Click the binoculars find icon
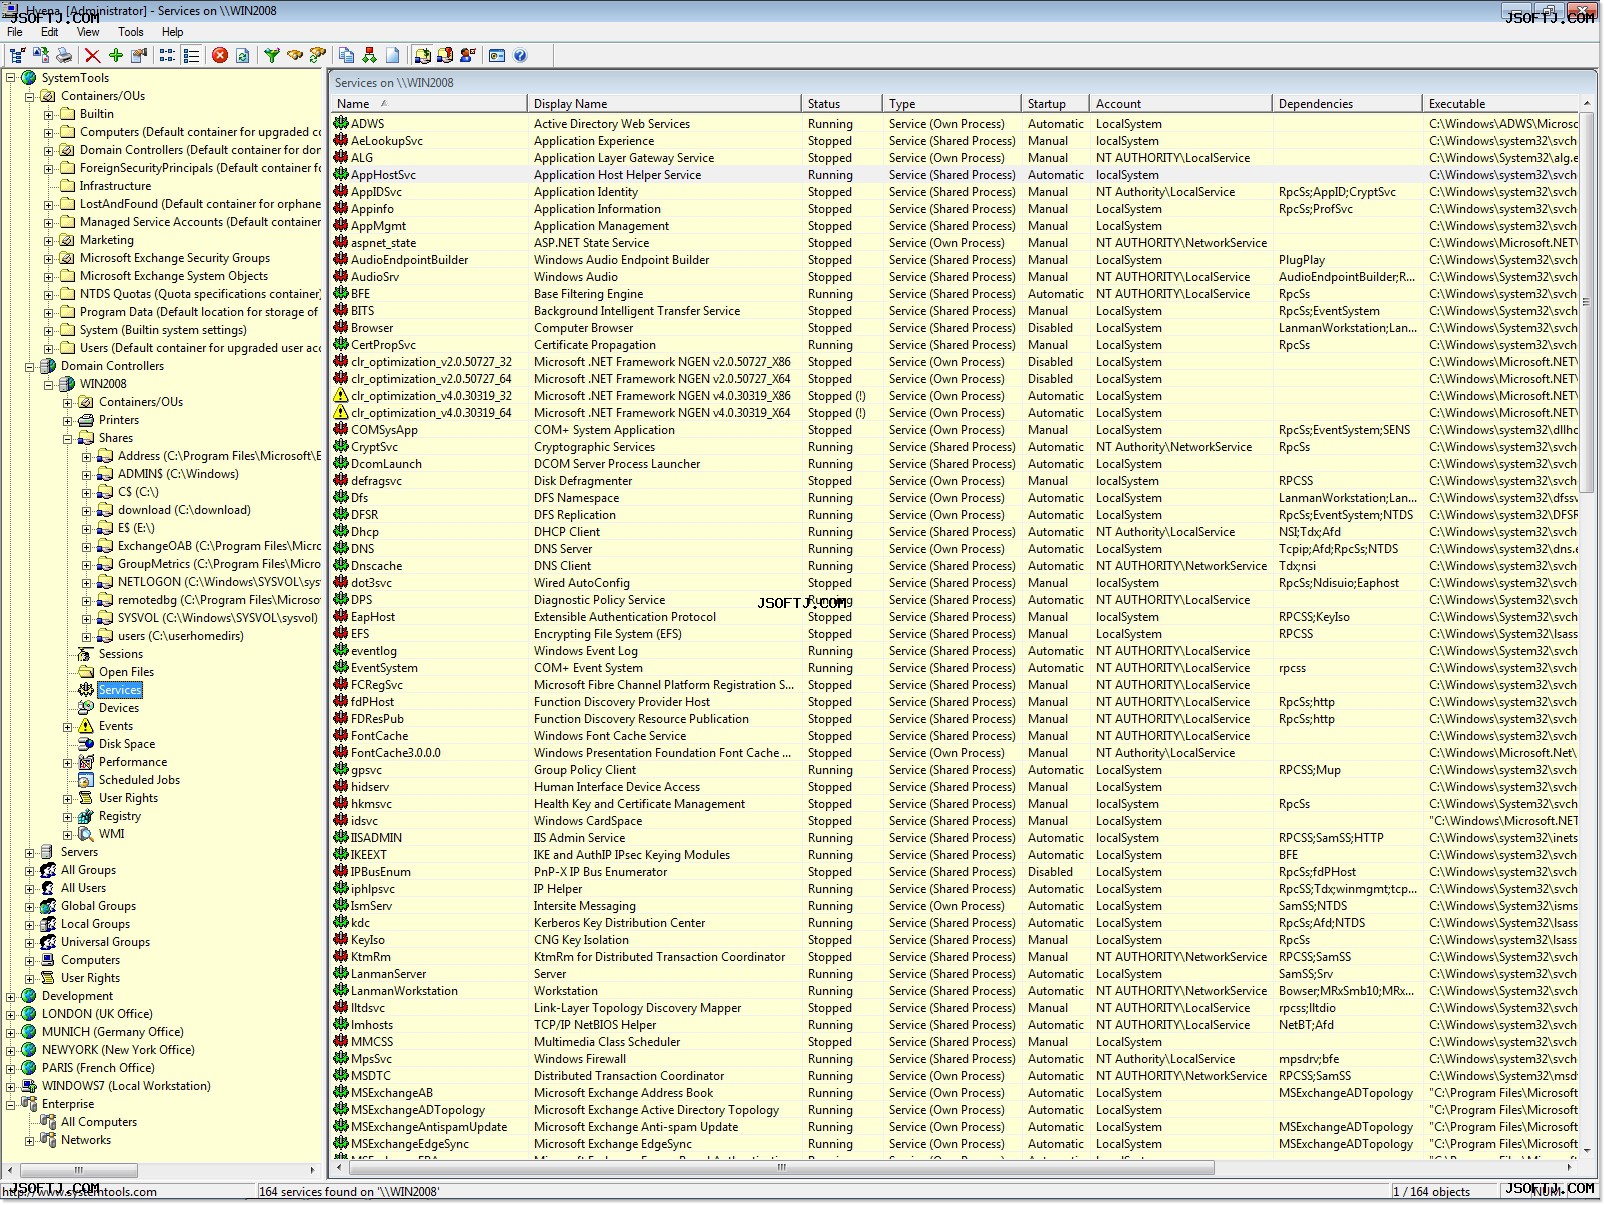Screen dimensions: 1605x1205 pos(295,56)
